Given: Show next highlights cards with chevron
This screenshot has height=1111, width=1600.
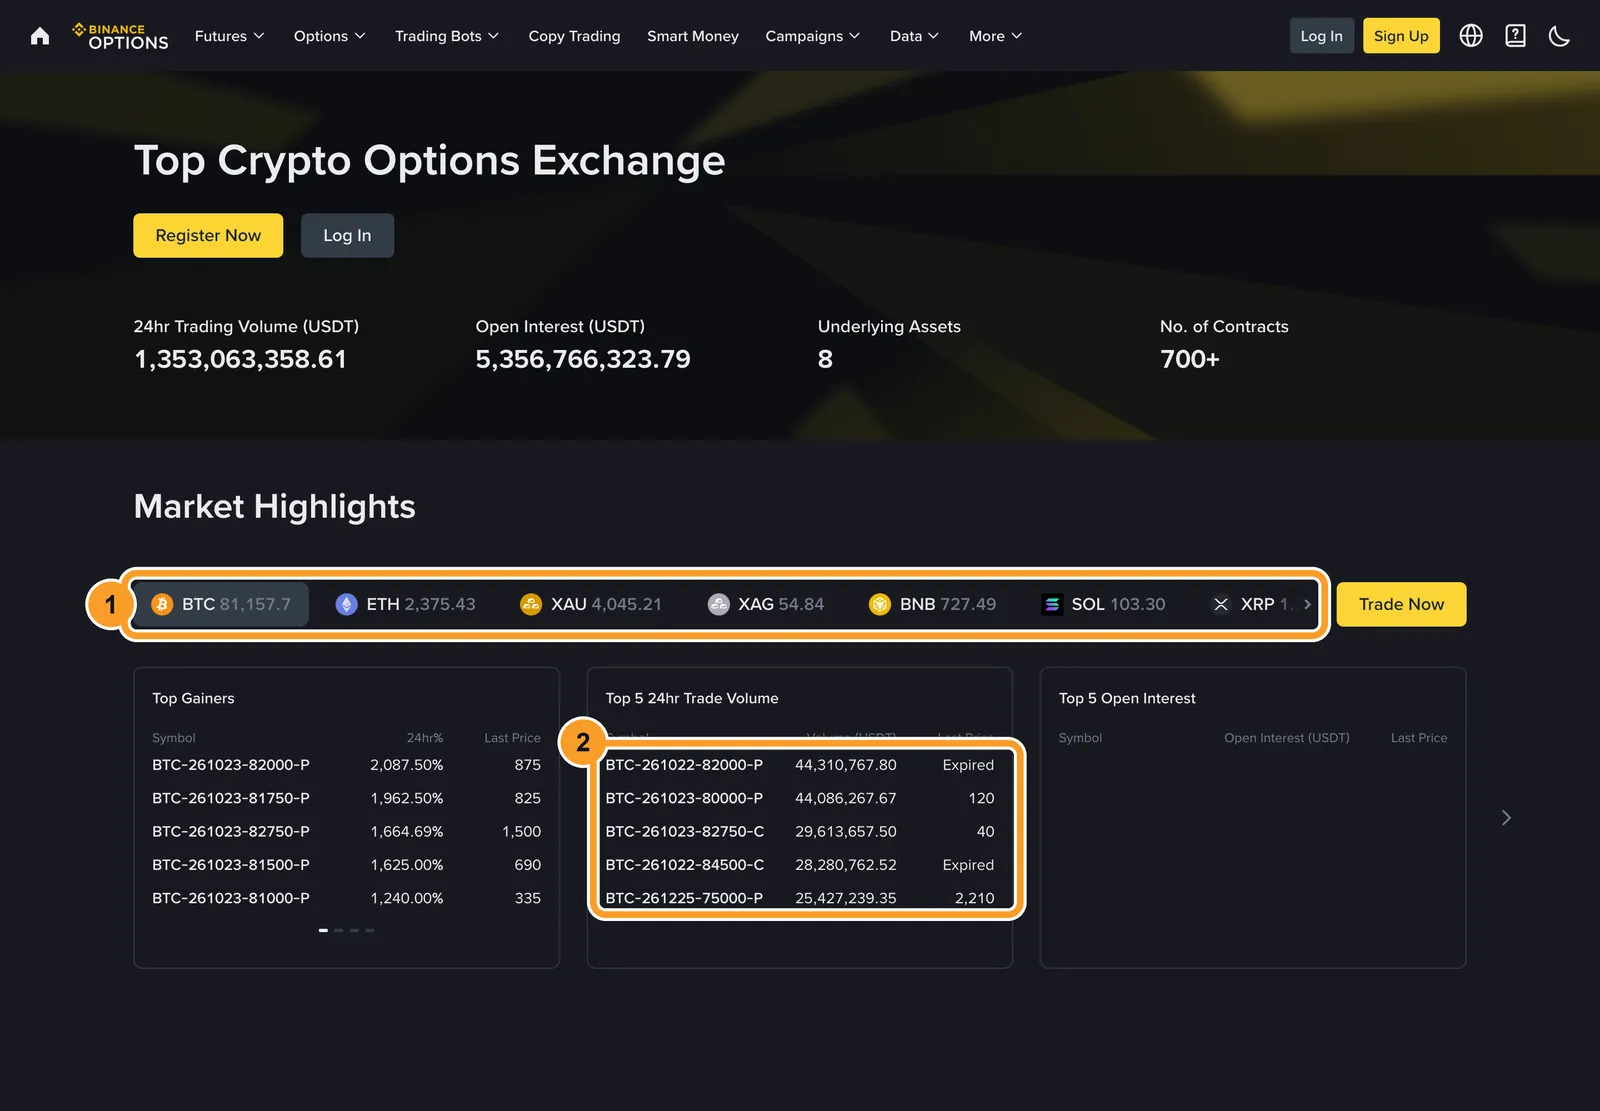Looking at the screenshot, I should [x=1506, y=818].
